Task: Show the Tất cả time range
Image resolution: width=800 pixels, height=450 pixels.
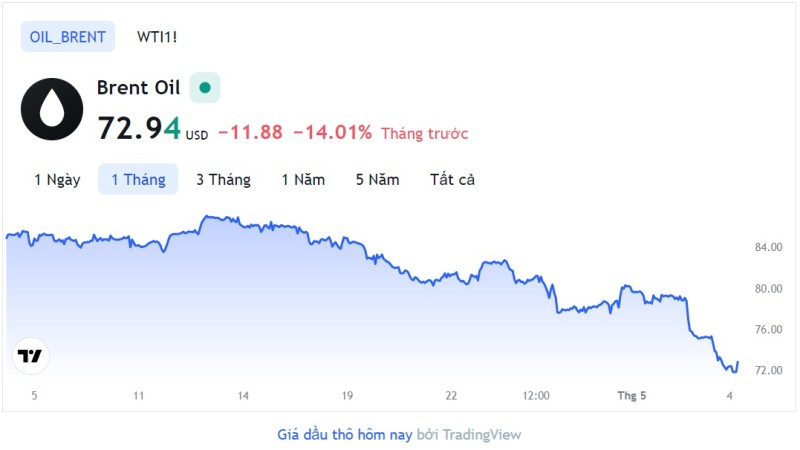Action: [452, 180]
